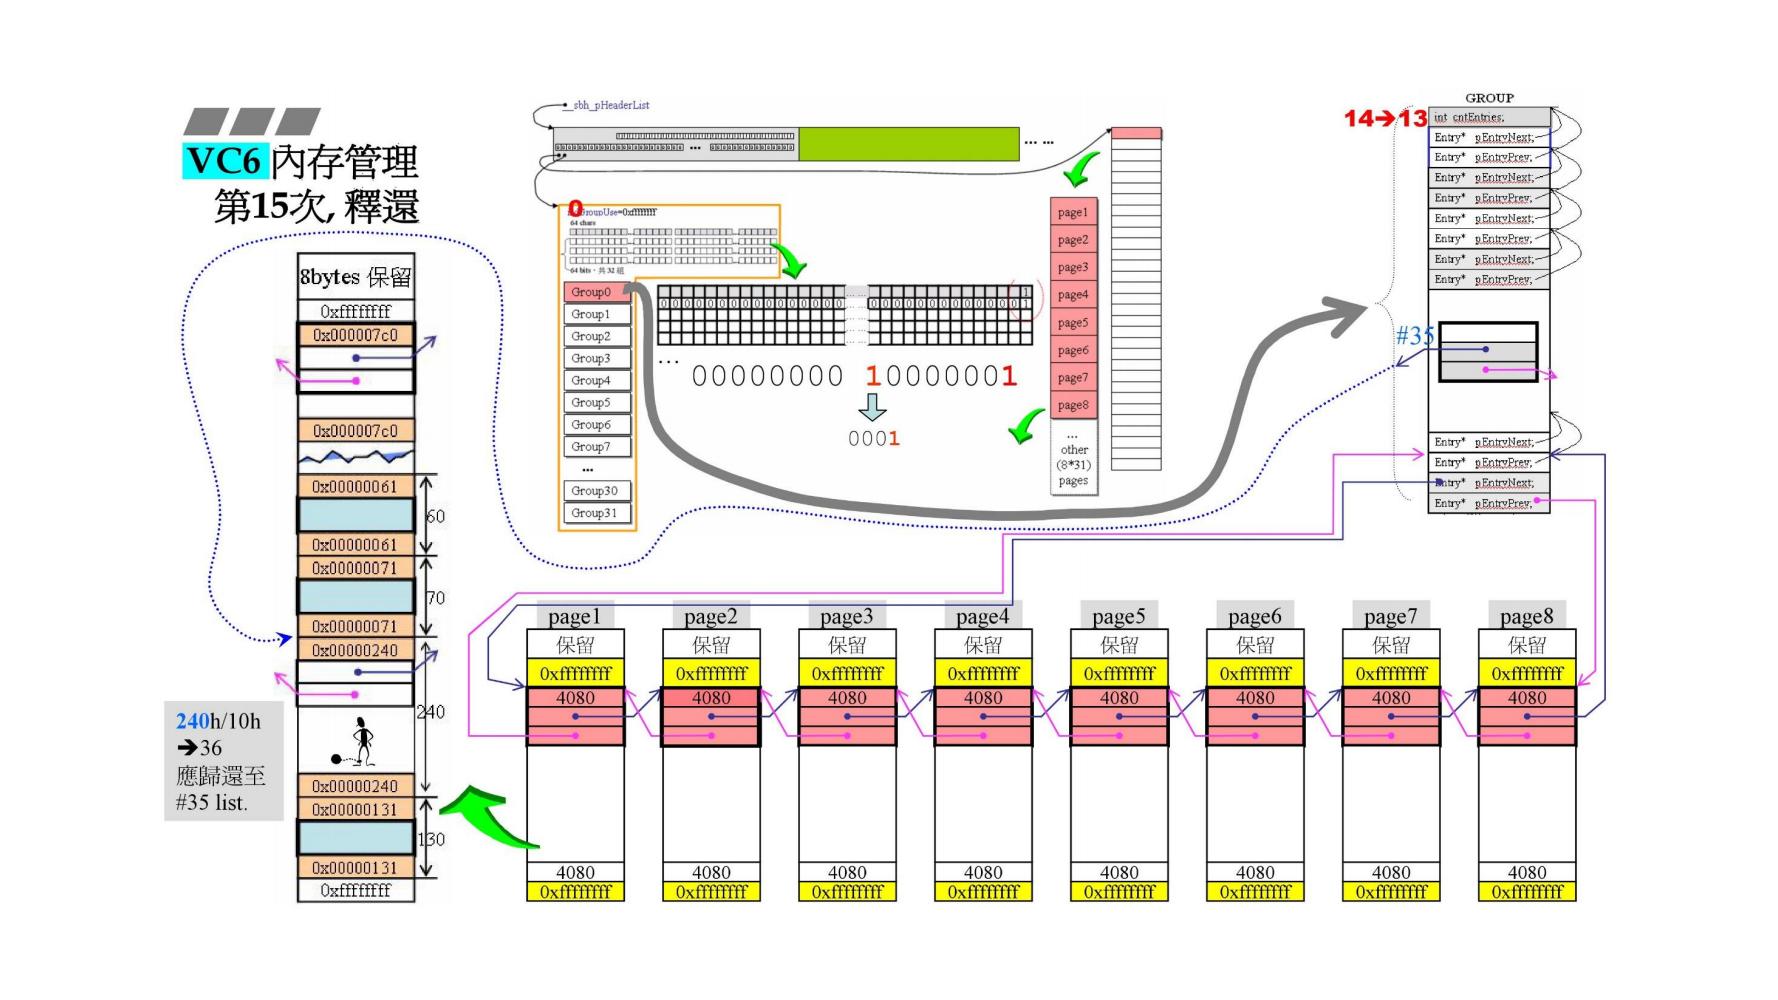Click page4 in the pink page list
The width and height of the screenshot is (1778, 1000).
pyautogui.click(x=1073, y=295)
